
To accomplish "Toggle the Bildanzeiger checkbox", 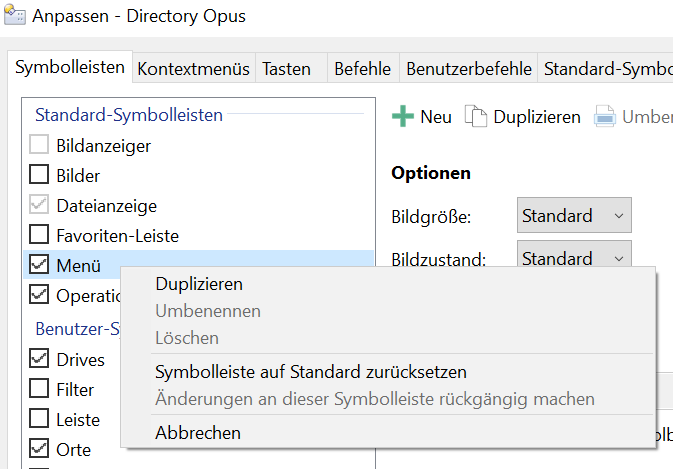I will (39, 144).
